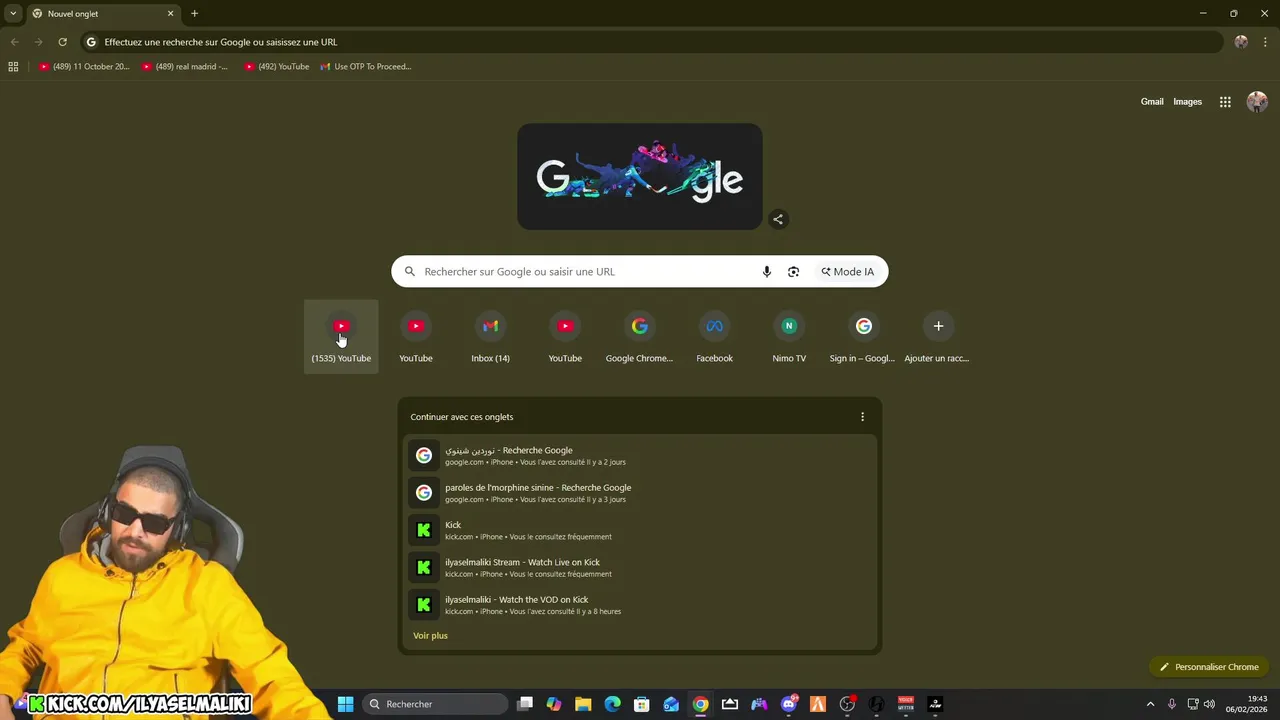This screenshot has width=1280, height=720.
Task: Open the Chrome apps grid in the bookmarks bar
Action: pos(13,67)
